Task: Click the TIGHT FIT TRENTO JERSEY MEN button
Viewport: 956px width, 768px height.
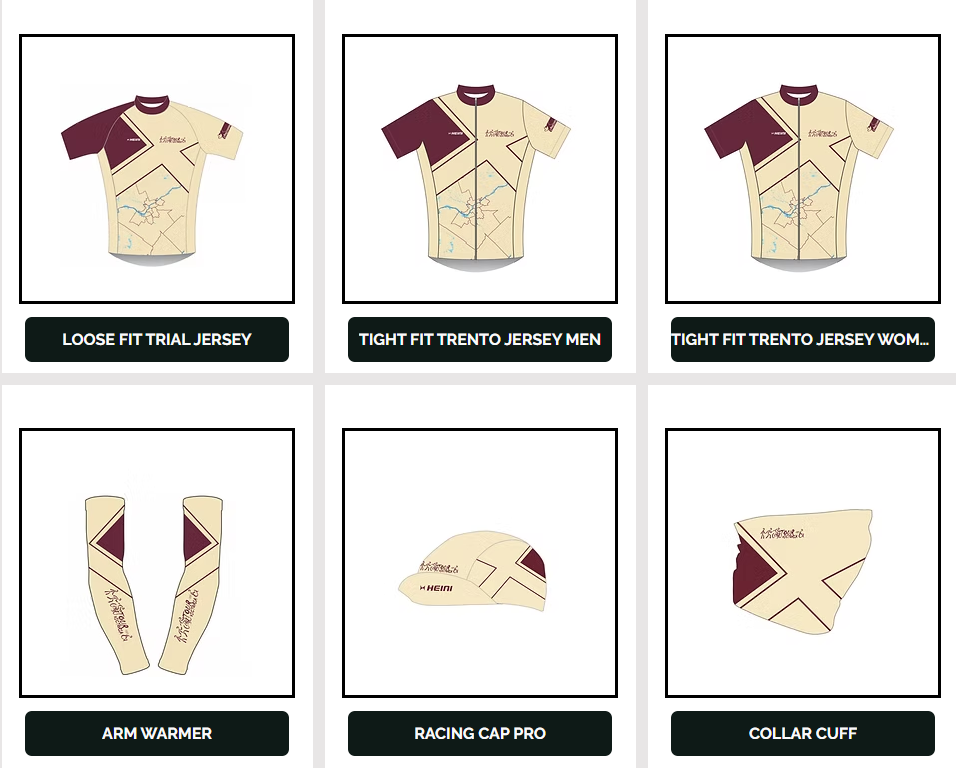Action: point(480,340)
